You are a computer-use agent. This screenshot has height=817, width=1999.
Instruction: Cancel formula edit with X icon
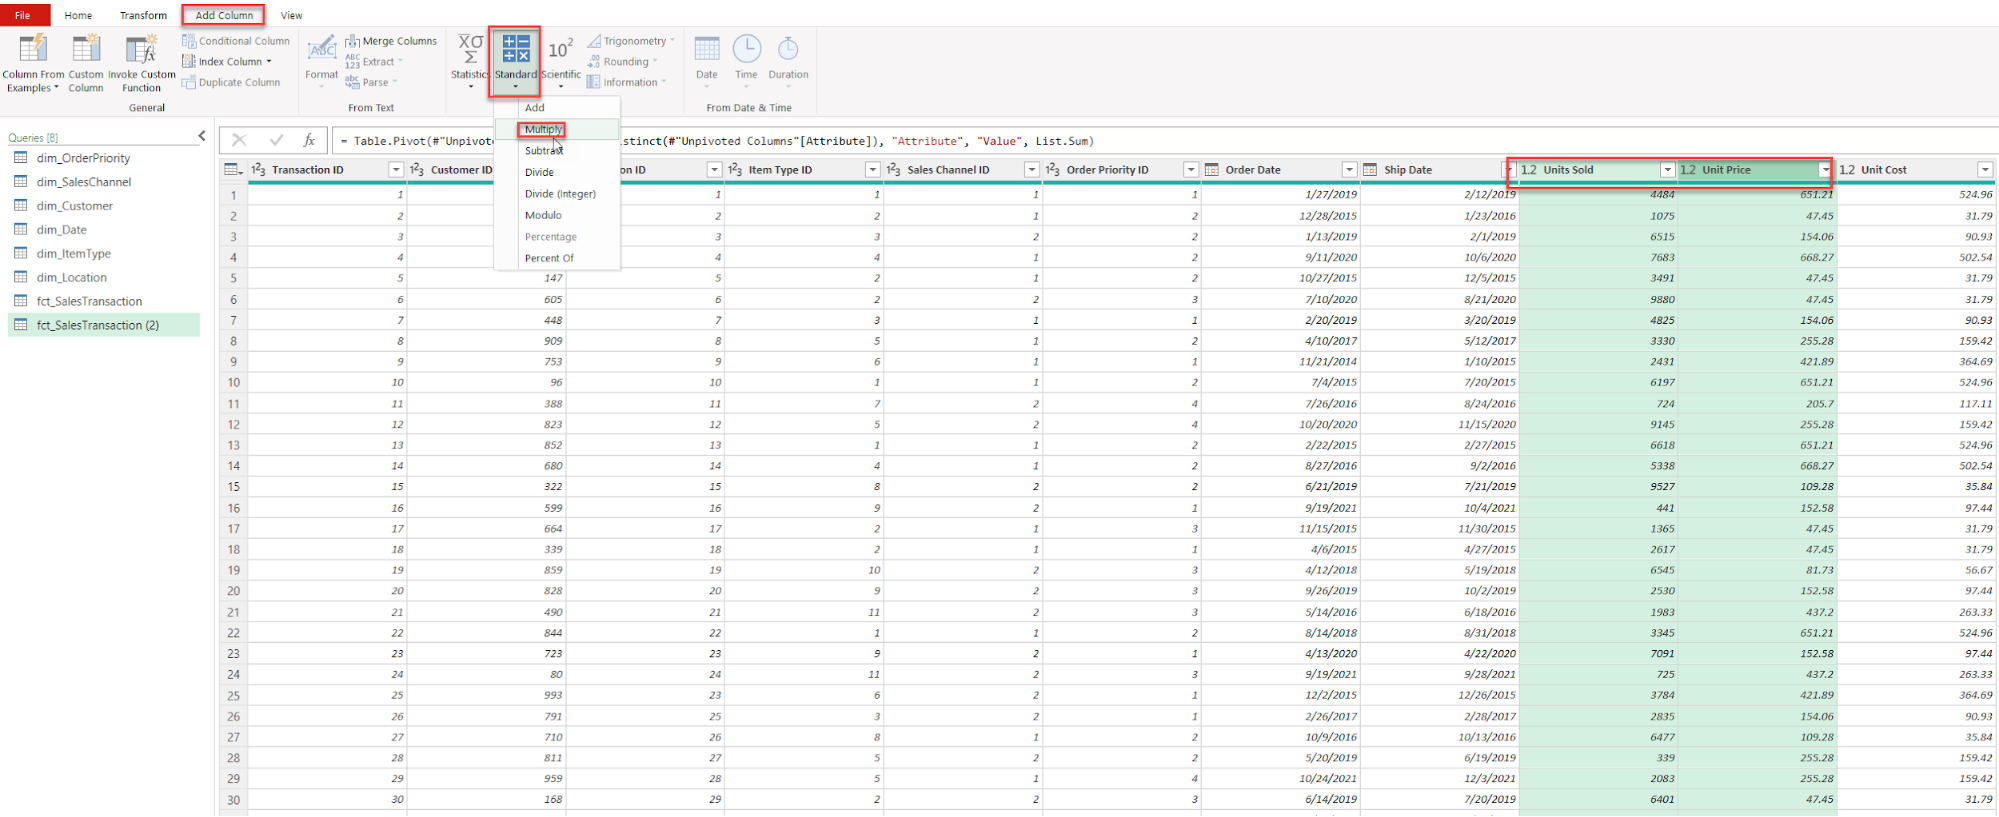(x=239, y=140)
